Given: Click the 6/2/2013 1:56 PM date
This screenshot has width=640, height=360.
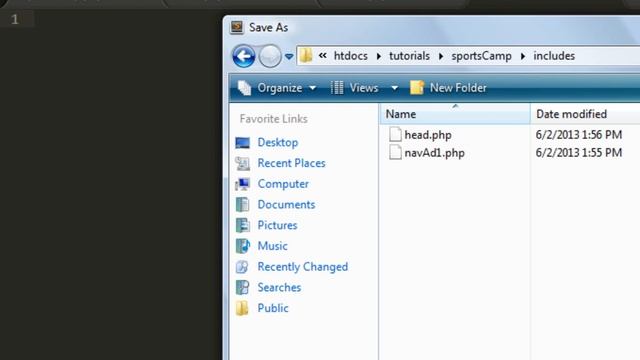Looking at the screenshot, I should point(579,135).
